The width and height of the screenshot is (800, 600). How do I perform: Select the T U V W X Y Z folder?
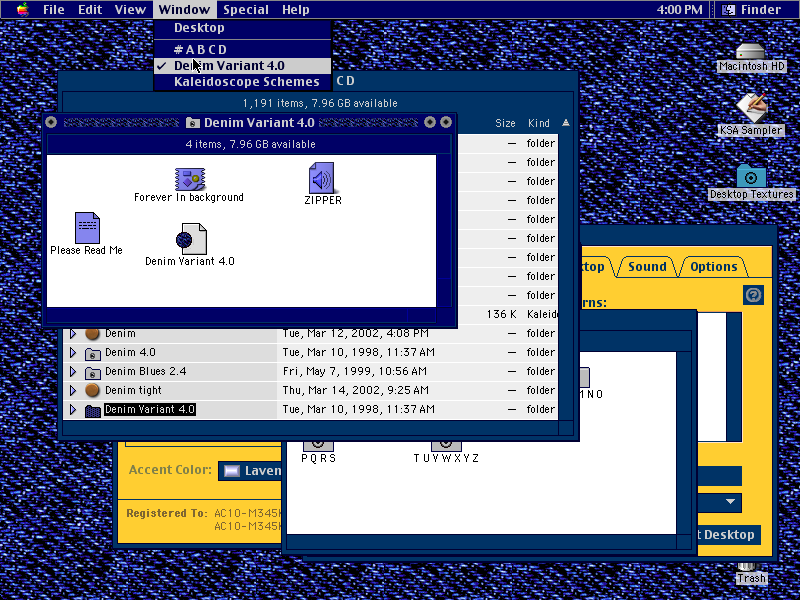click(446, 445)
